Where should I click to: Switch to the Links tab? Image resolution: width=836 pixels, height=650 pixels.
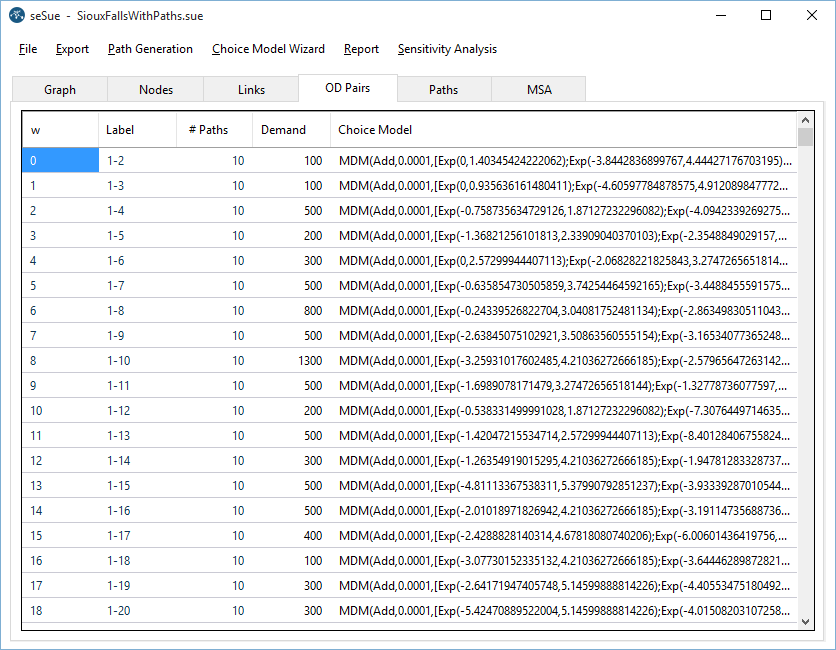[x=252, y=89]
